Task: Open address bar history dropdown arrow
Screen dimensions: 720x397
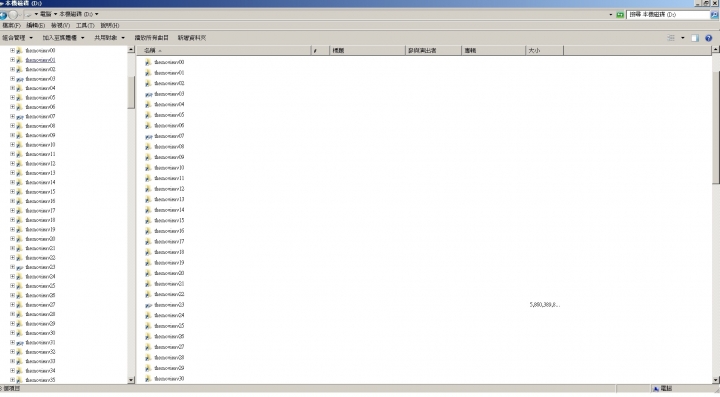Action: 611,15
